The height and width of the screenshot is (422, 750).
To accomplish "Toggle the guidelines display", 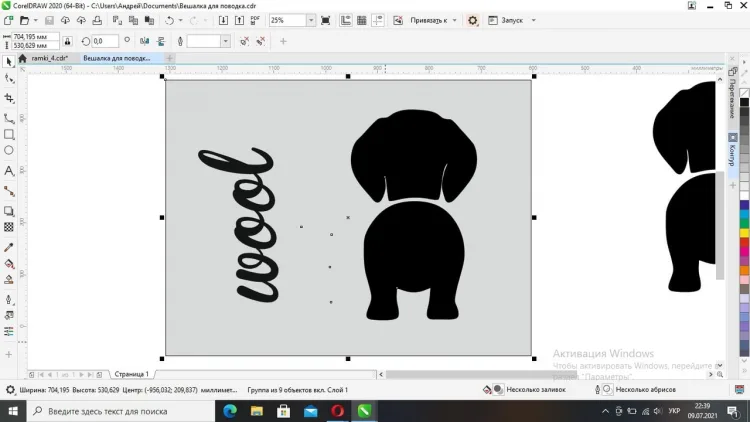I will pos(378,21).
